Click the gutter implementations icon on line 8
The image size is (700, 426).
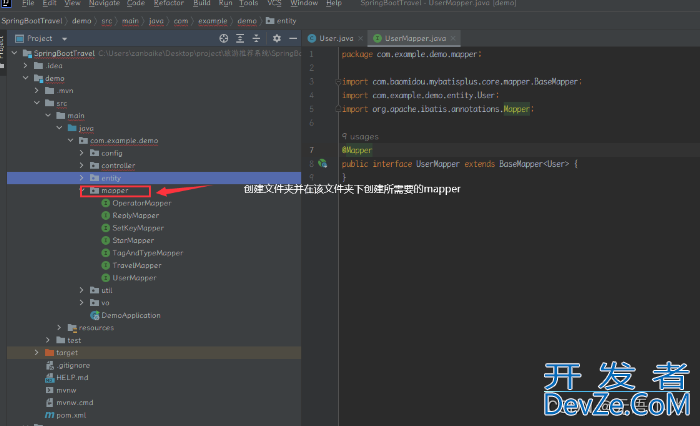click(x=322, y=164)
